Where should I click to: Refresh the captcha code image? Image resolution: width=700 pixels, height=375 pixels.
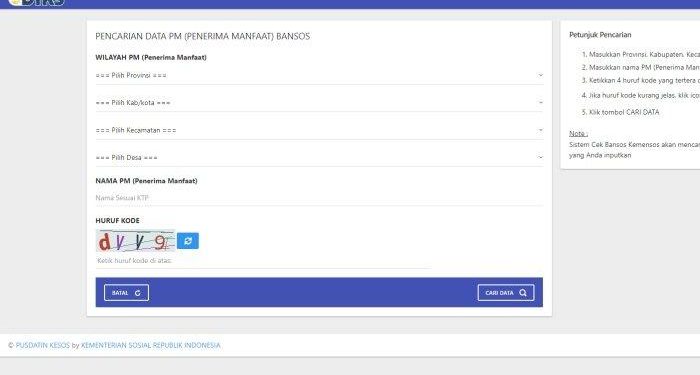pyautogui.click(x=188, y=241)
